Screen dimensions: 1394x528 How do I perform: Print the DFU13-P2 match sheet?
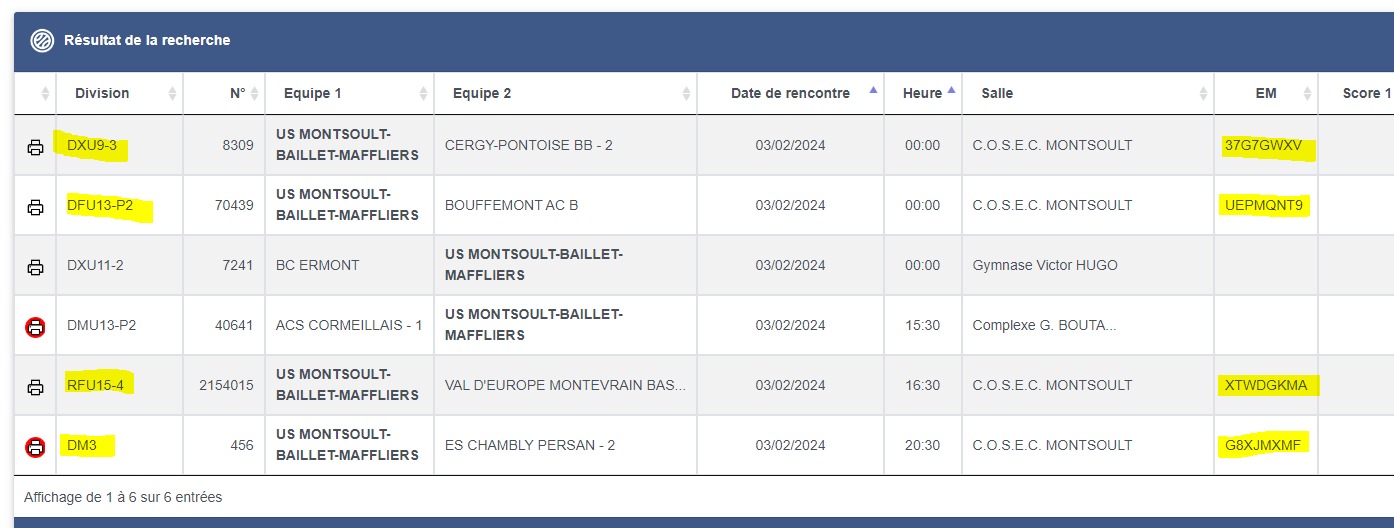point(35,207)
